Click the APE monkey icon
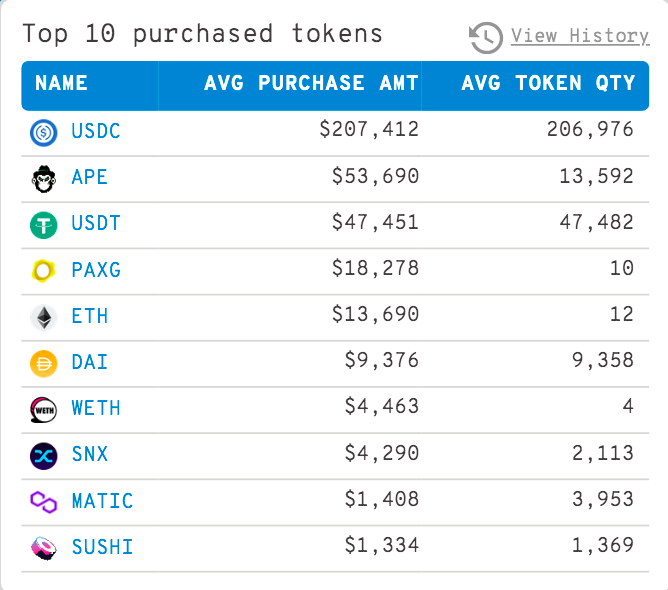 pos(44,178)
